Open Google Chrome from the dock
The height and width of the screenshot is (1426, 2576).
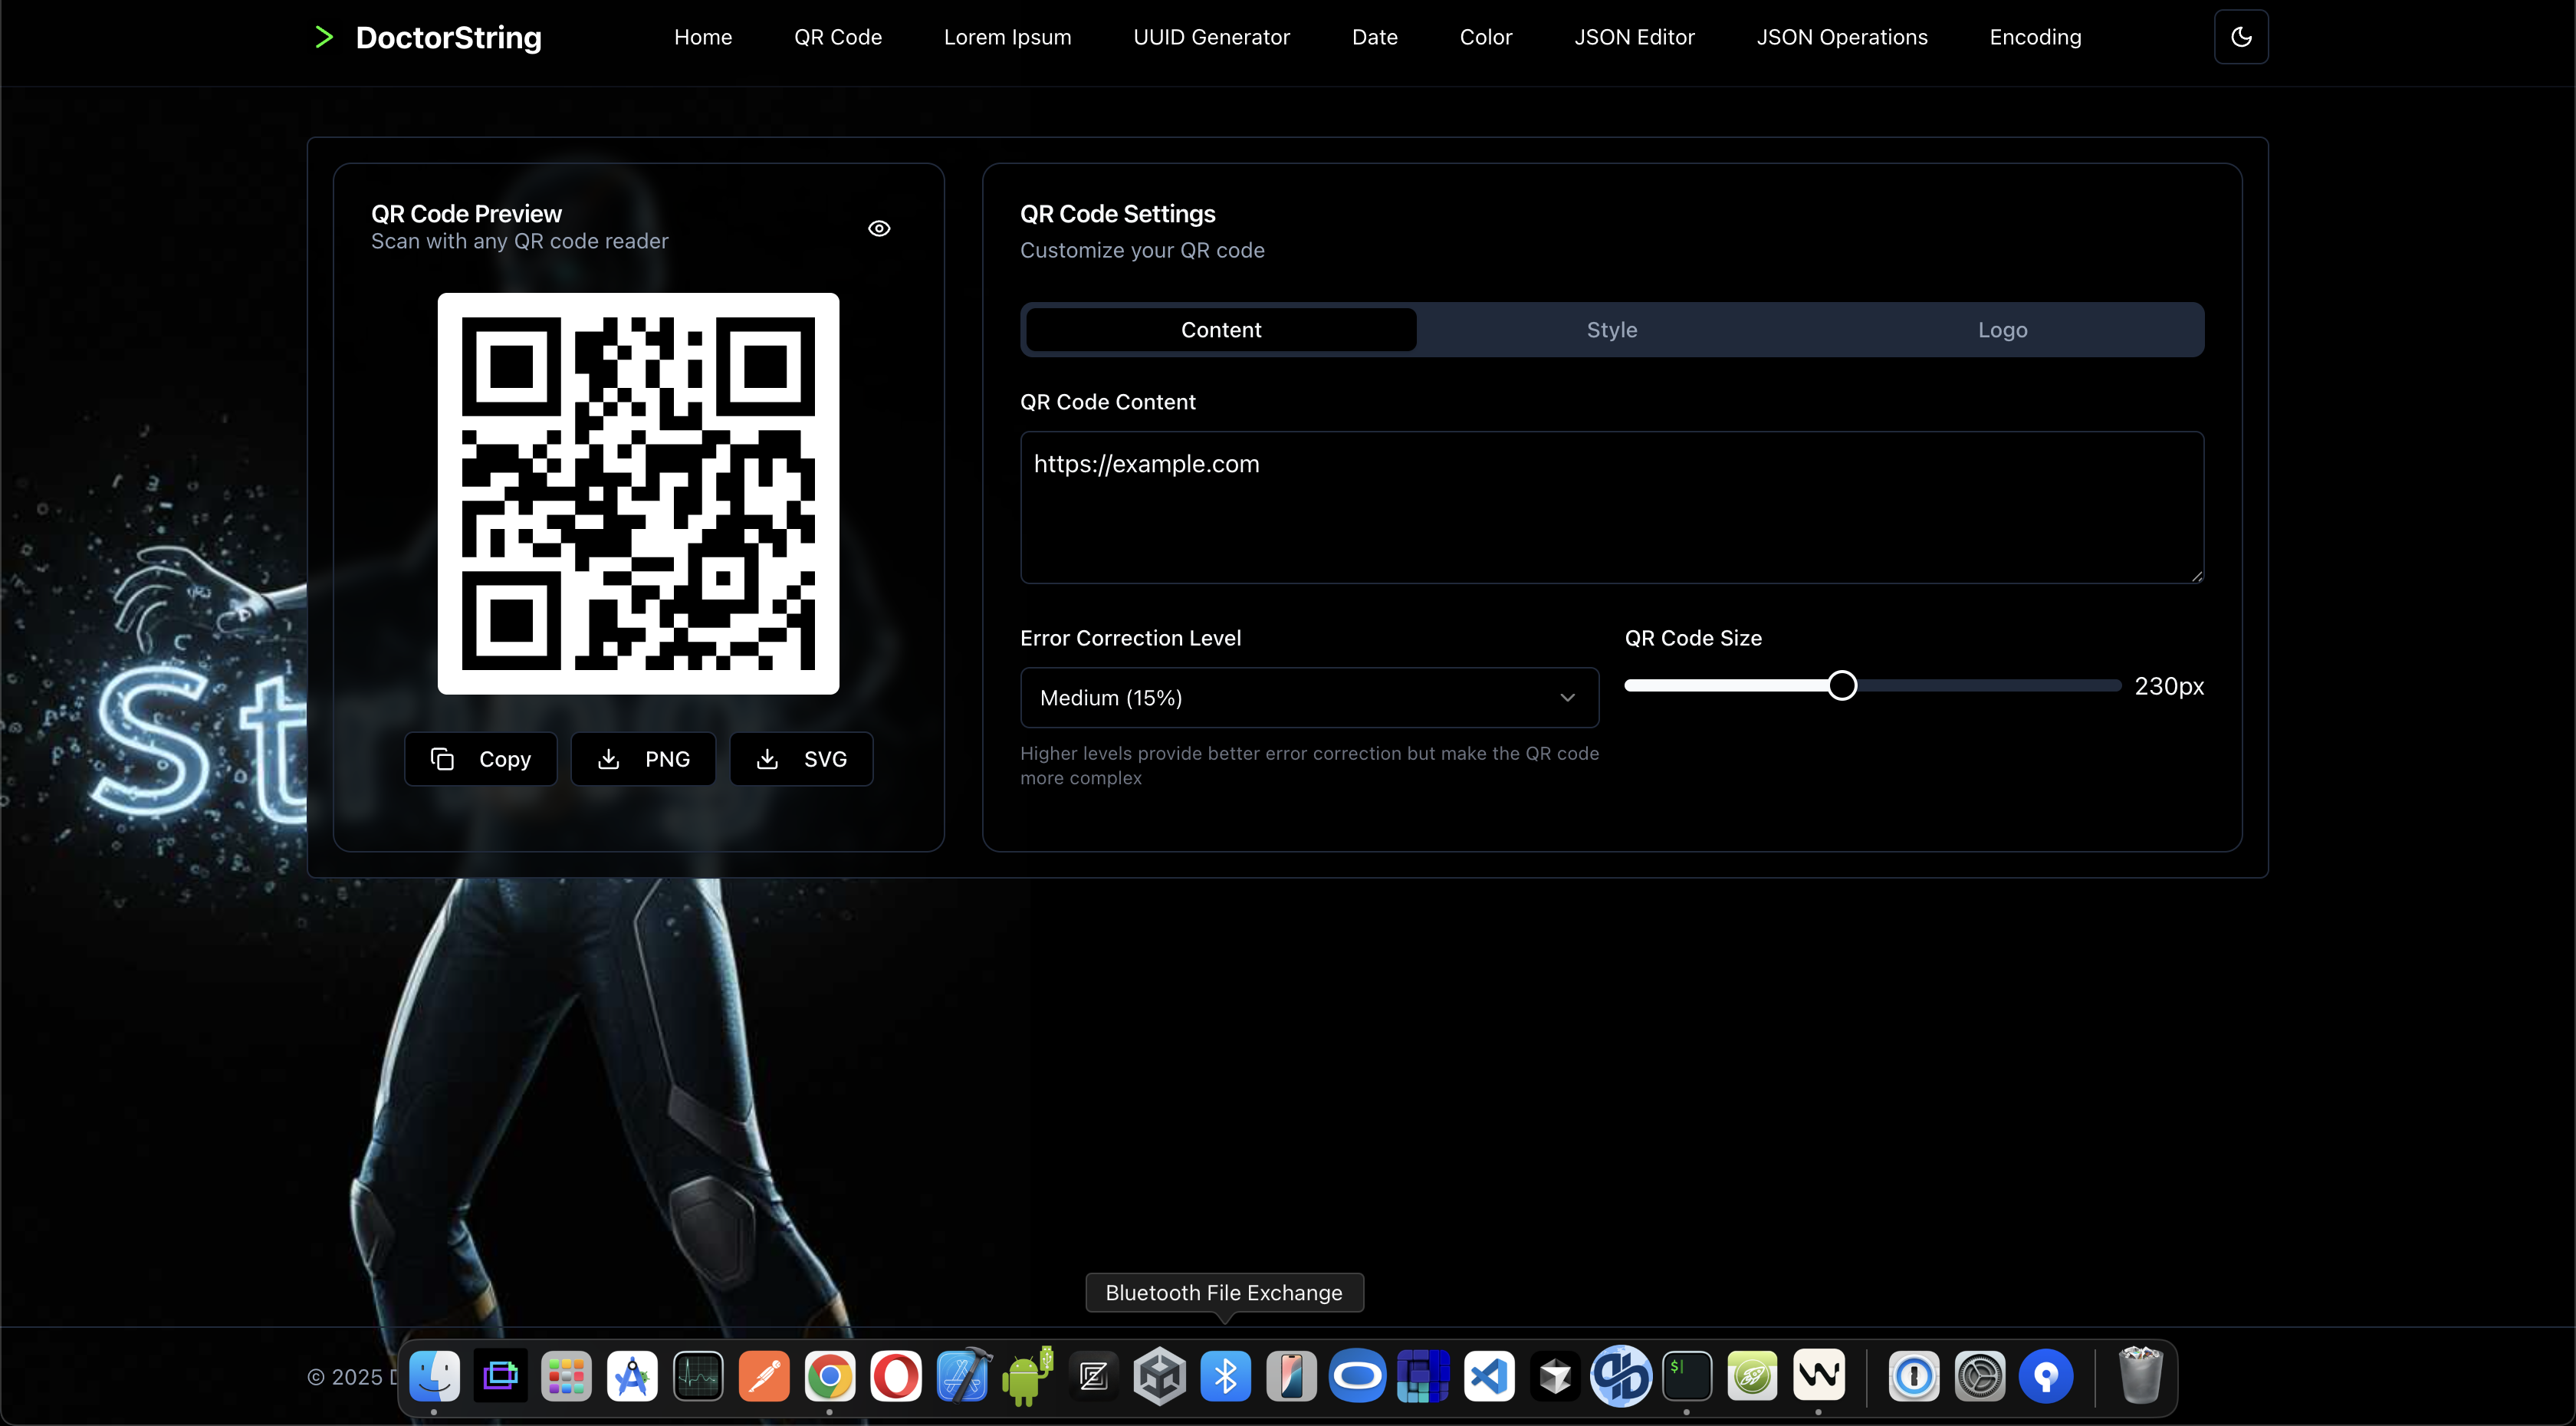click(x=830, y=1377)
